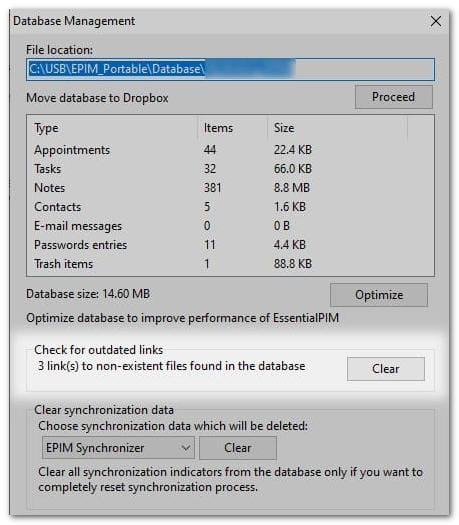Screen dimensions: 459x525
Task: Select the Appointments row
Action: click(x=230, y=150)
